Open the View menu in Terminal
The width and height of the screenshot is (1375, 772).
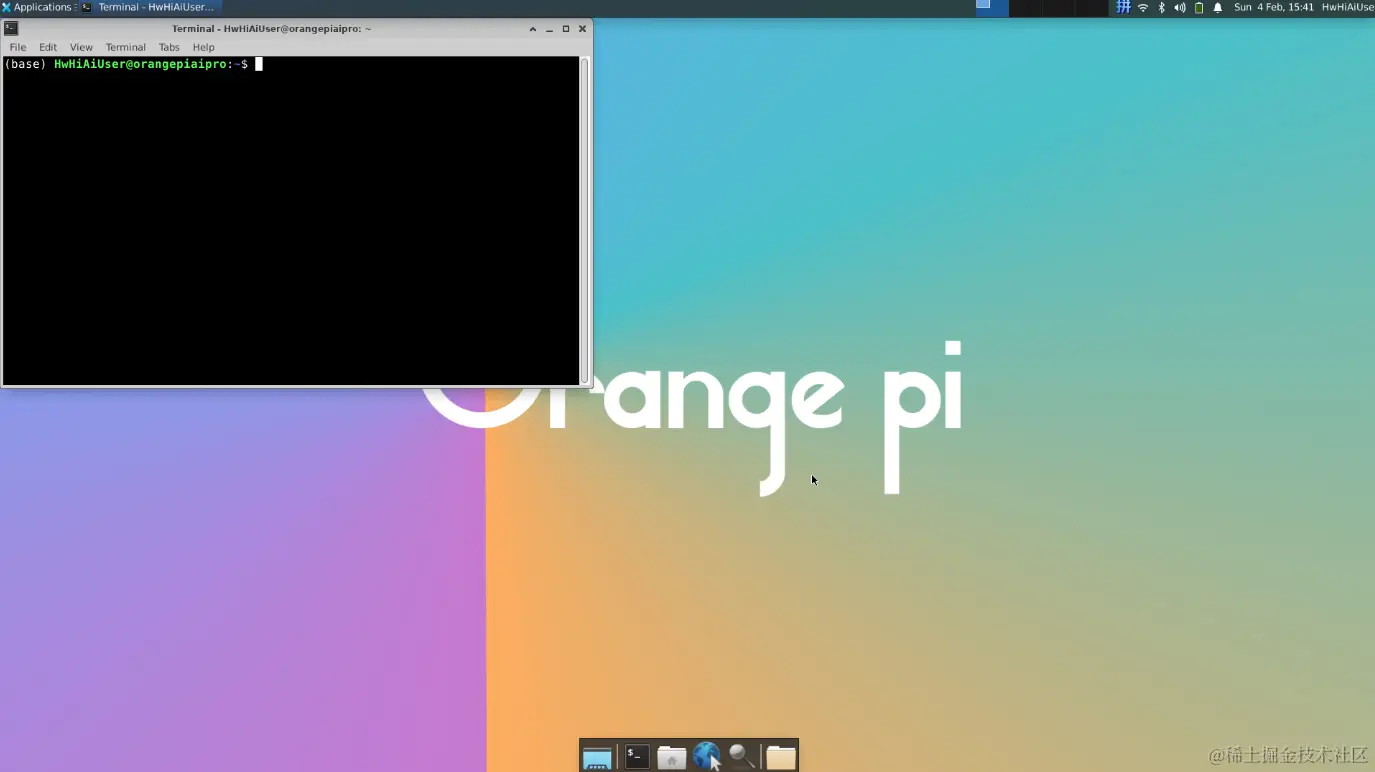point(81,47)
